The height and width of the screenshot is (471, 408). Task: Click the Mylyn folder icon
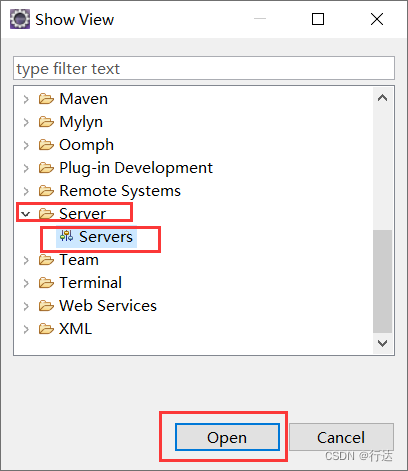coord(46,122)
